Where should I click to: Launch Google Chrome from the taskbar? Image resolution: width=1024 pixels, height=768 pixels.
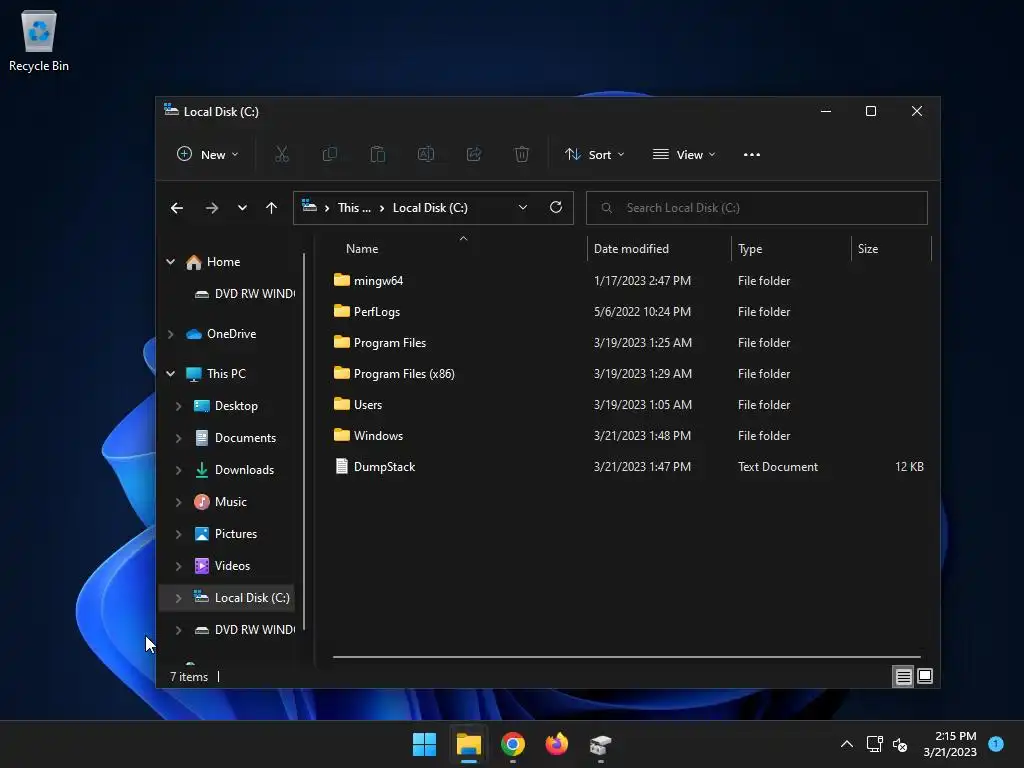(513, 744)
